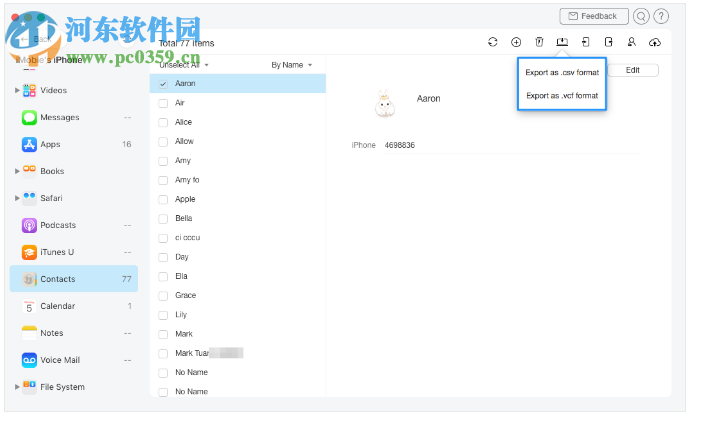Open Notes in the sidebar
Image resolution: width=707 pixels, height=422 pixels.
(73, 333)
